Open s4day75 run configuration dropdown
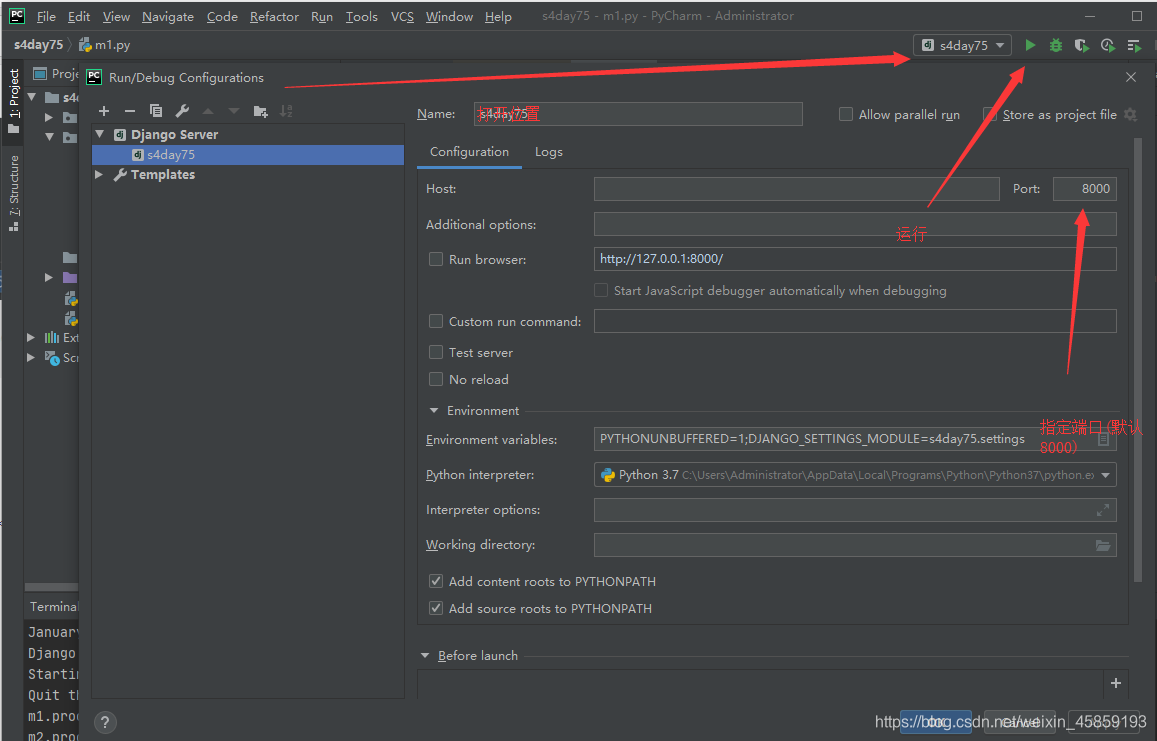 coord(963,45)
